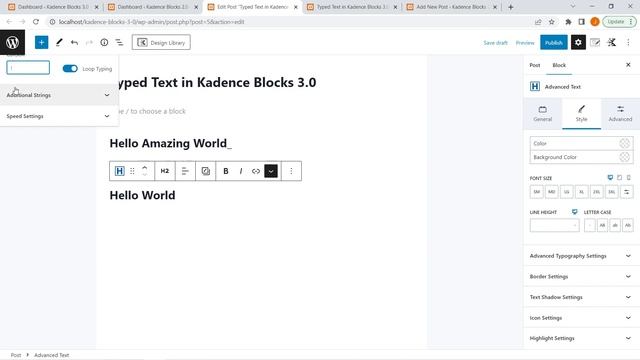Viewport: 640px width, 360px height.
Task: Open the Style settings tab
Action: (x=581, y=113)
